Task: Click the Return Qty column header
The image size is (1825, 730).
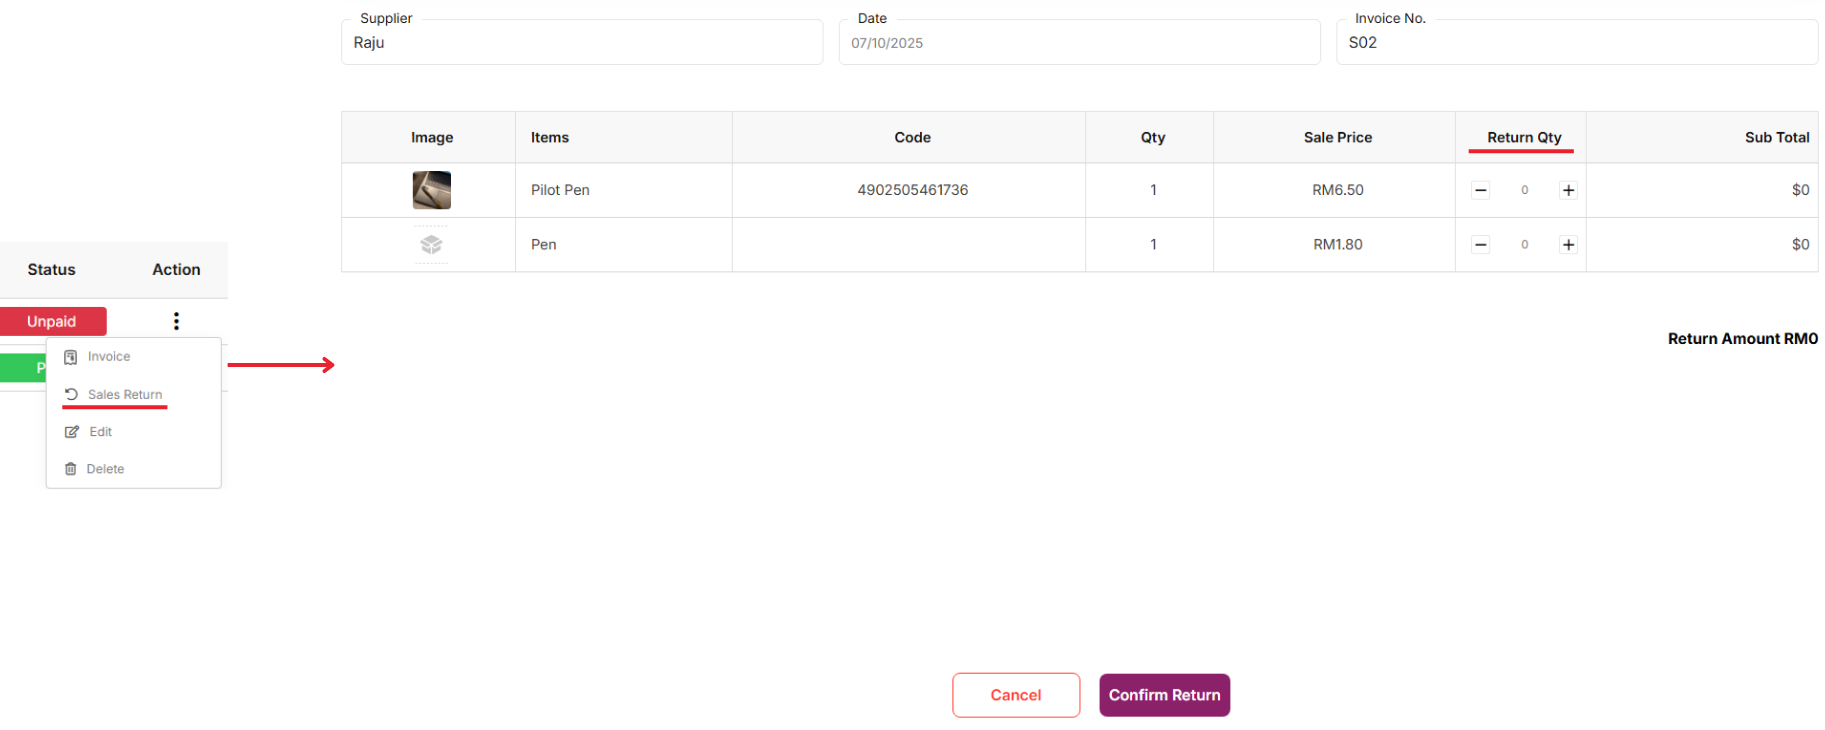Action: click(1523, 137)
